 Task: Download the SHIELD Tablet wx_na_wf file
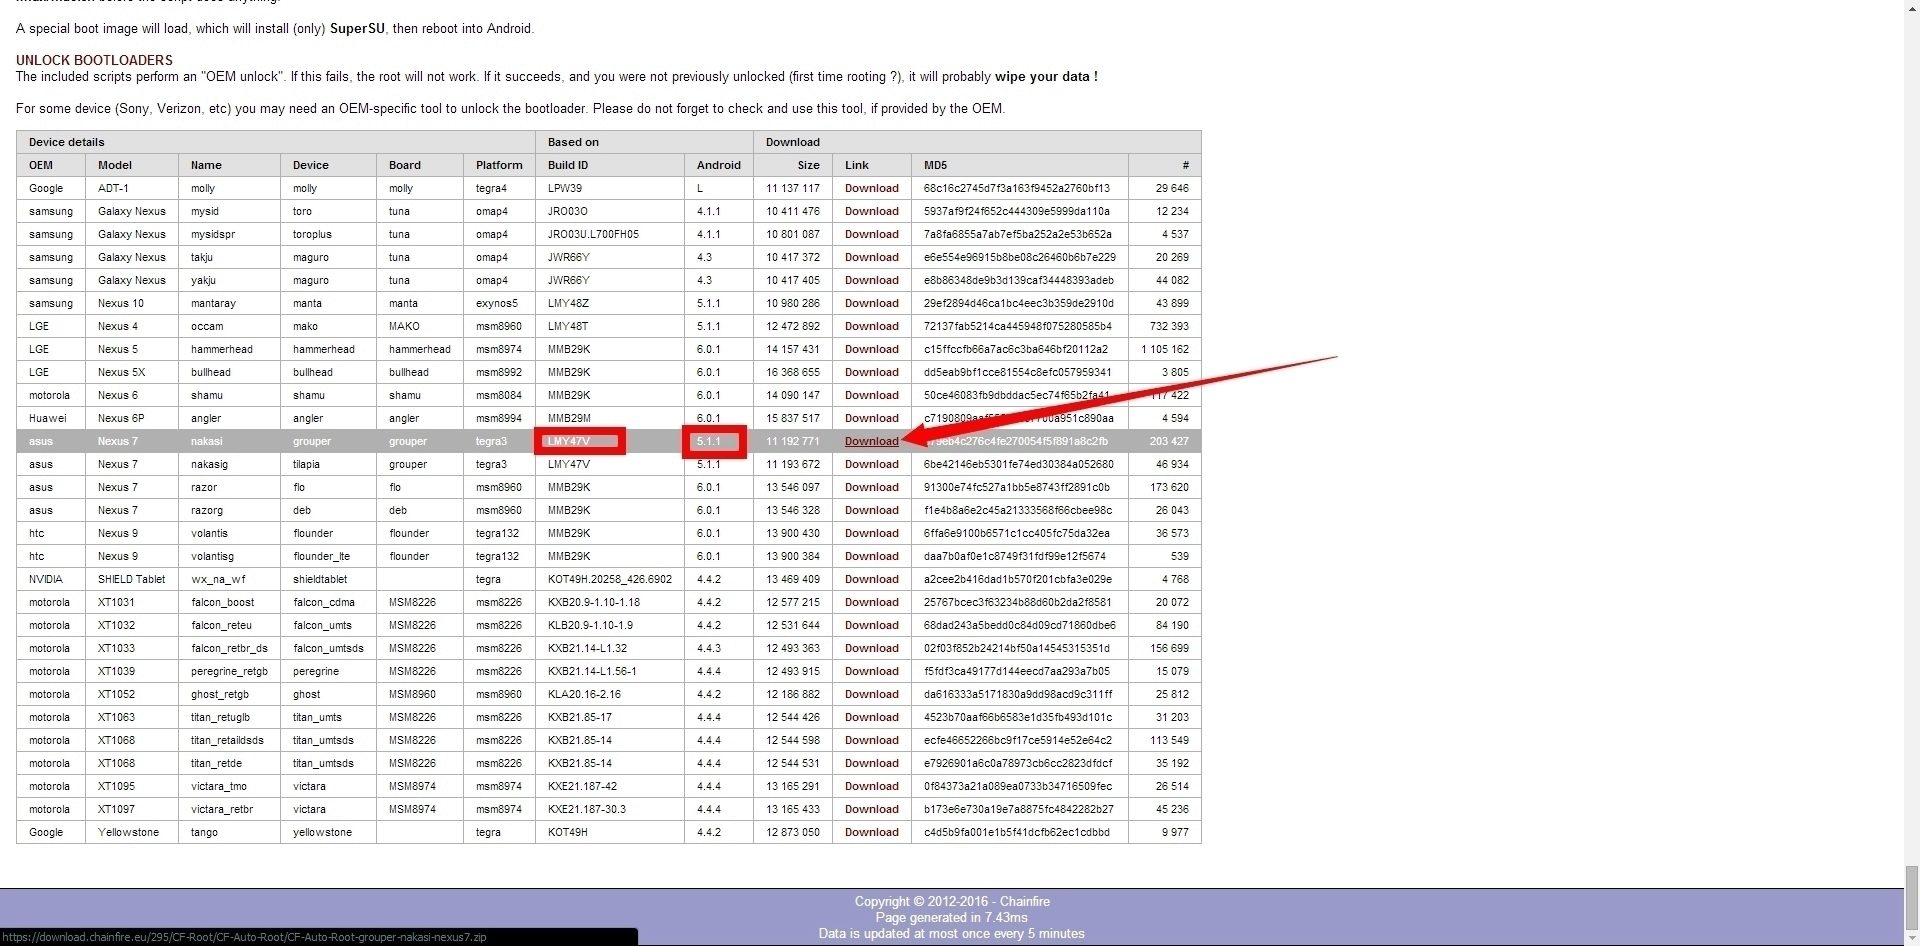pyautogui.click(x=871, y=579)
